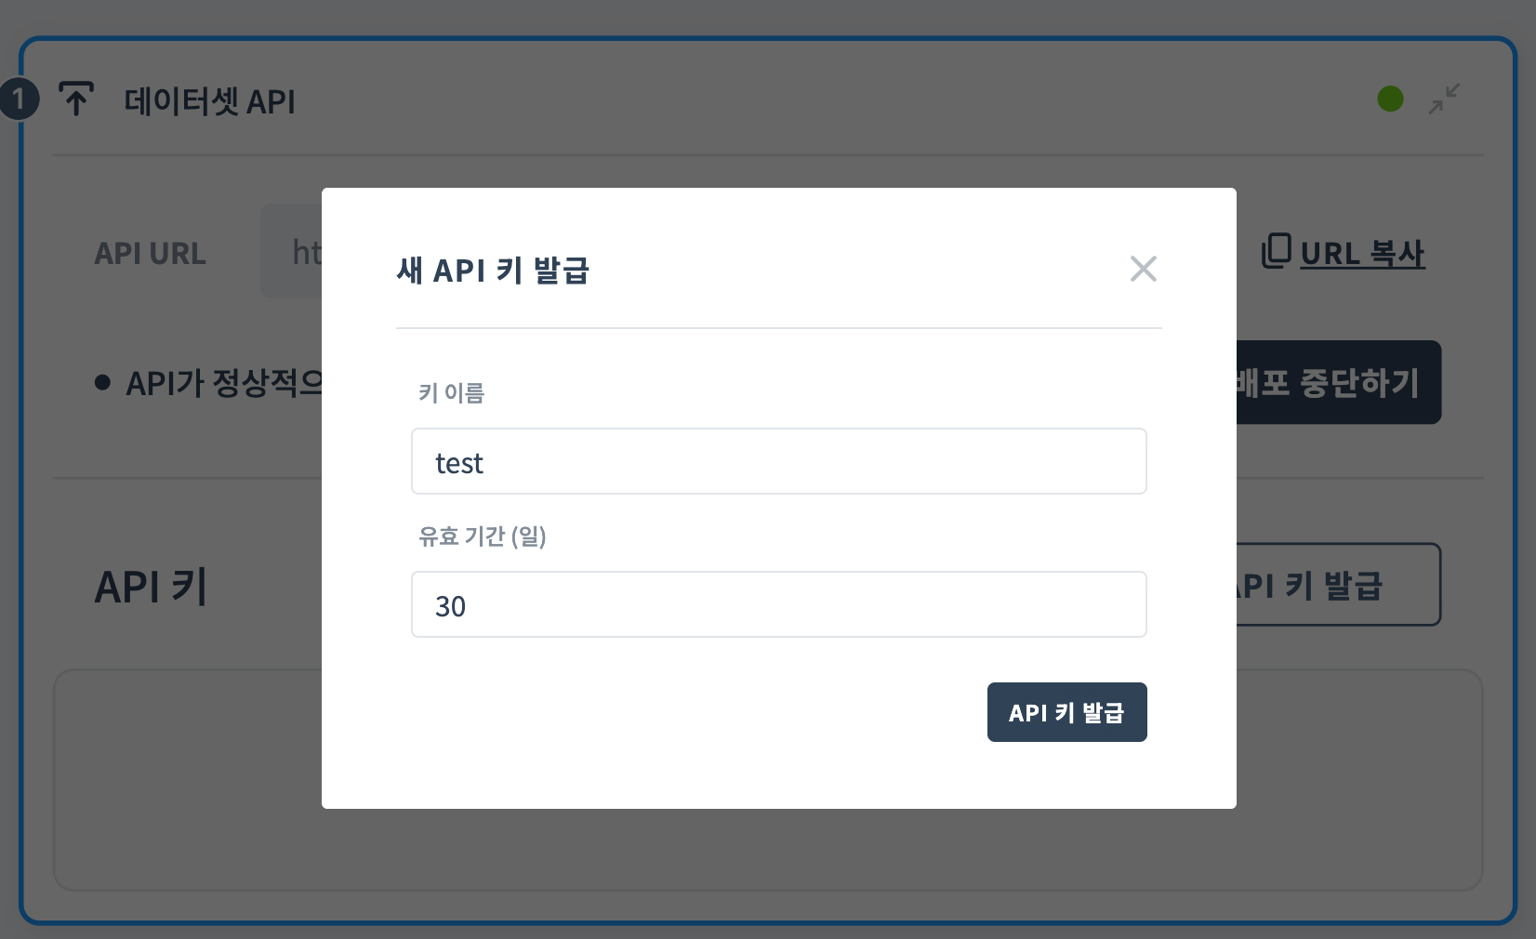This screenshot has width=1536, height=939.
Task: Click the 유효 기간 (일) label
Action: 483,536
